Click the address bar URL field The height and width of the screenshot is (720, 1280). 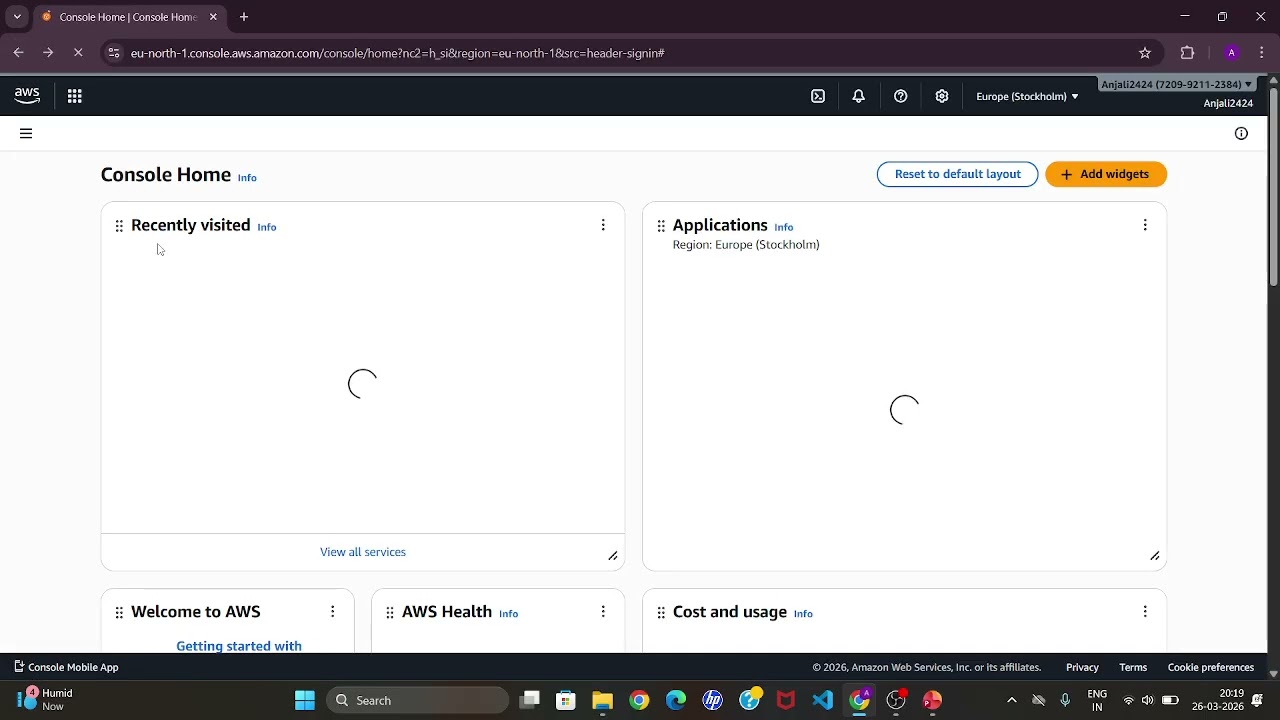630,53
